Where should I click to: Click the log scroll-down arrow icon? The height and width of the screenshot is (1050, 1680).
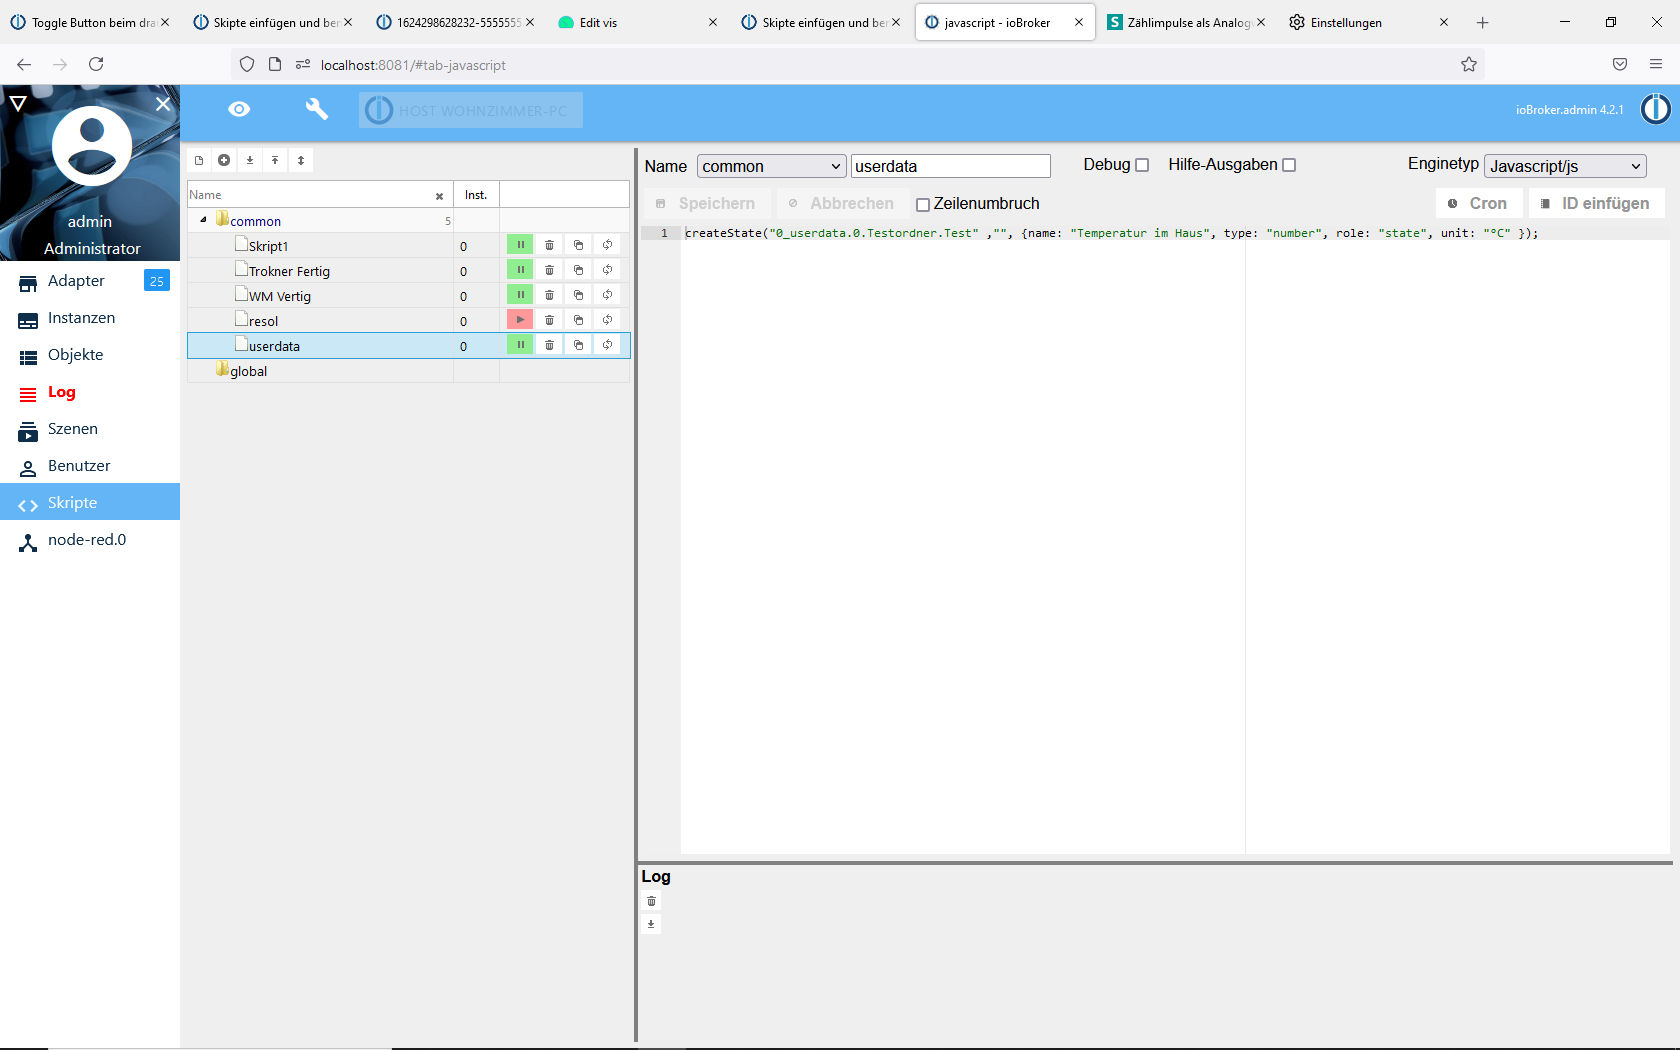click(651, 923)
